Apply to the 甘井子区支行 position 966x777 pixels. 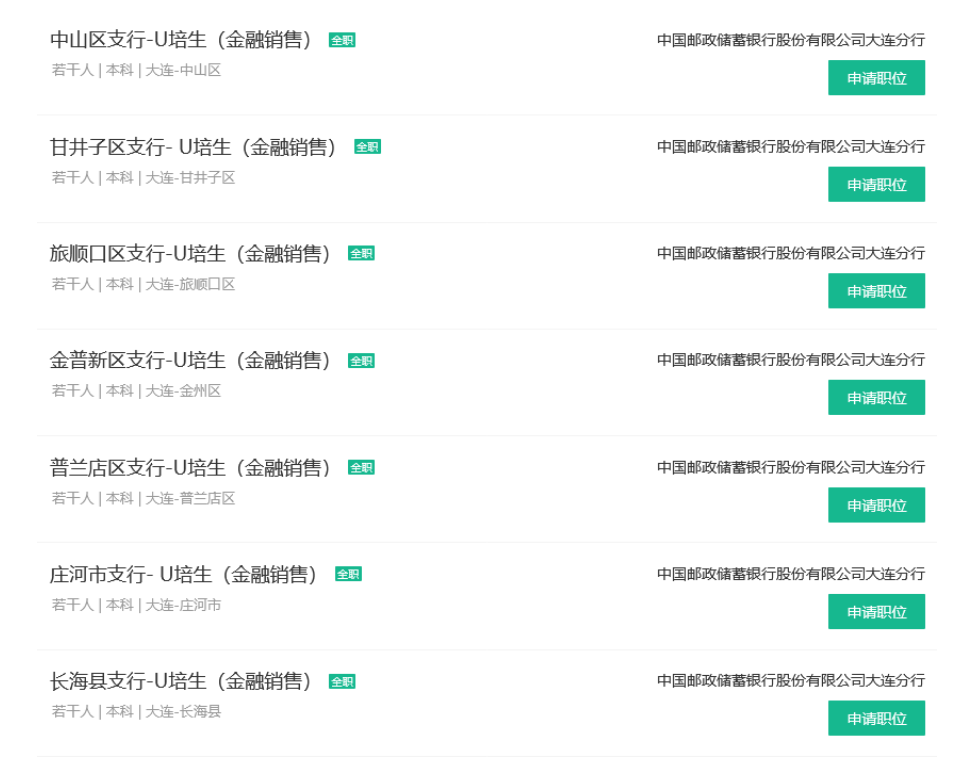pos(876,185)
